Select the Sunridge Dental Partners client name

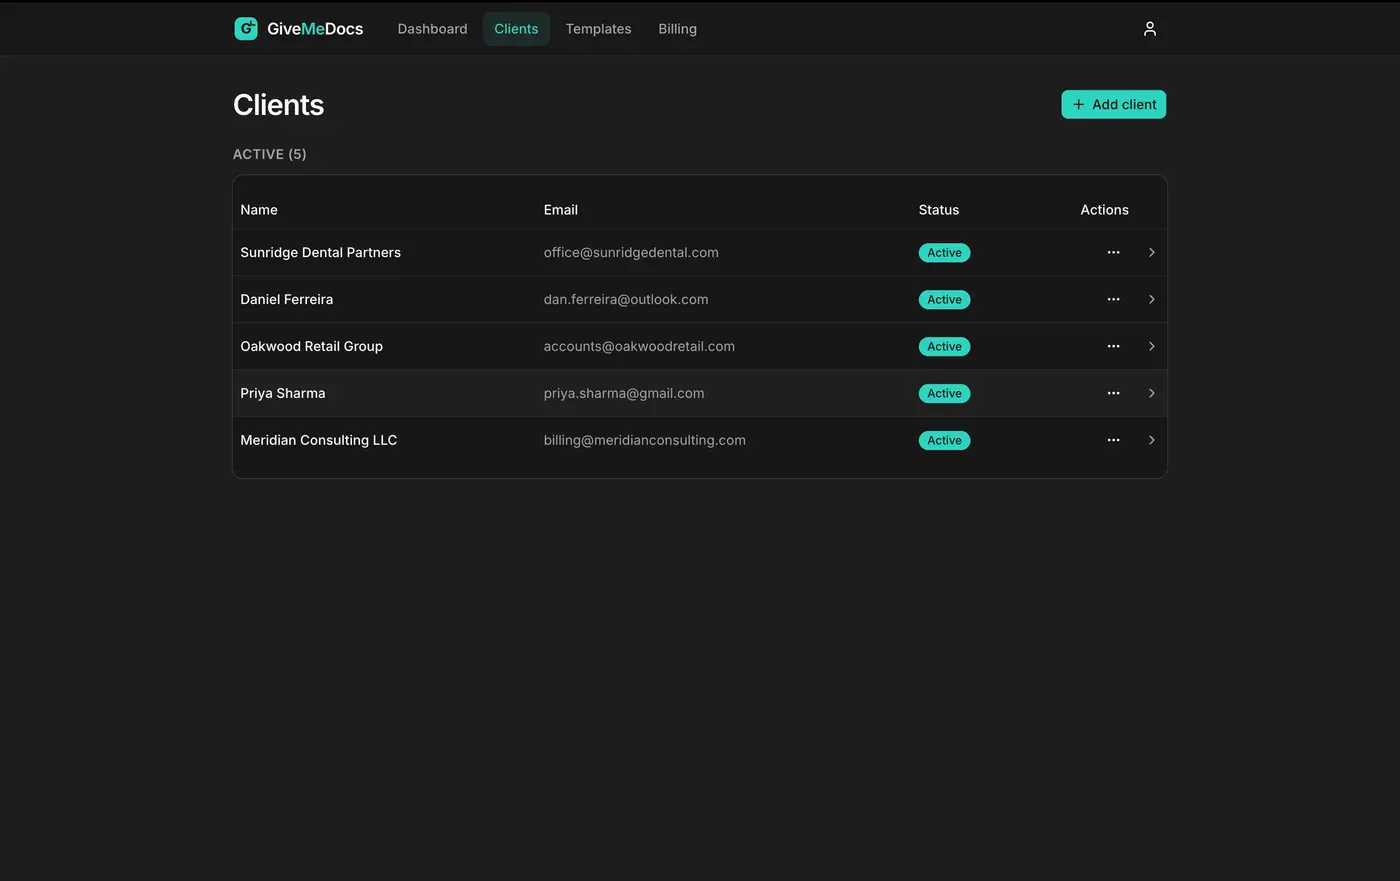coord(320,253)
